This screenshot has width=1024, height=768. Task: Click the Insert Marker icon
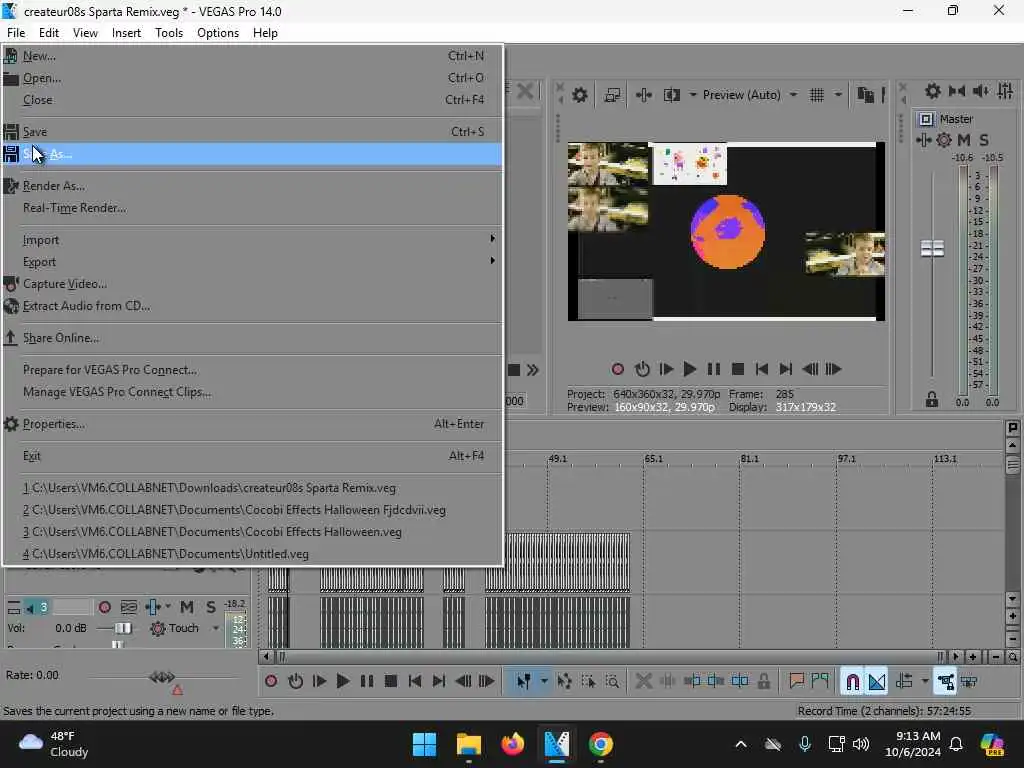(796, 681)
